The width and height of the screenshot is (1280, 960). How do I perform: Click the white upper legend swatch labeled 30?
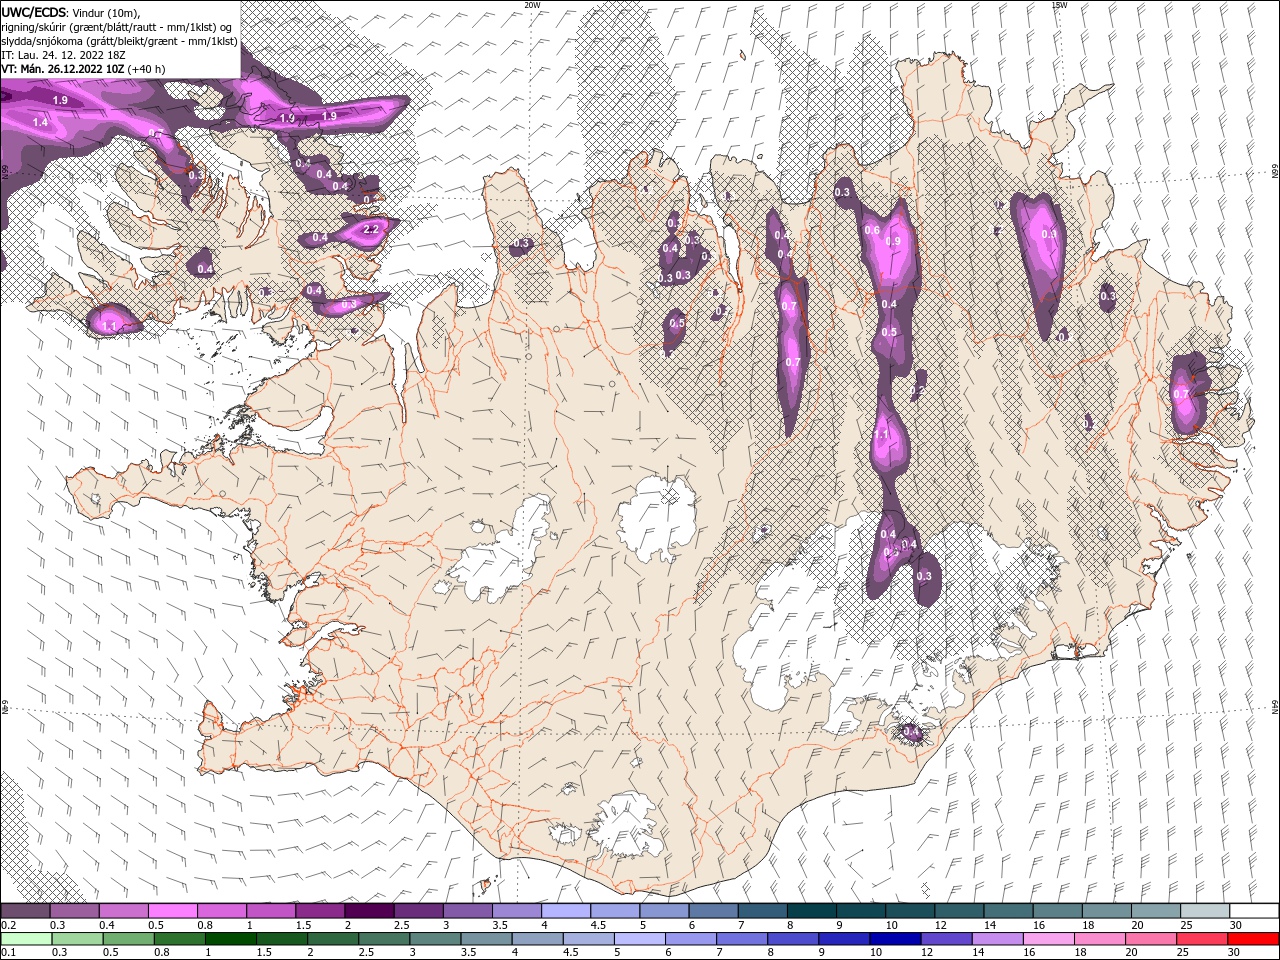tap(1255, 911)
